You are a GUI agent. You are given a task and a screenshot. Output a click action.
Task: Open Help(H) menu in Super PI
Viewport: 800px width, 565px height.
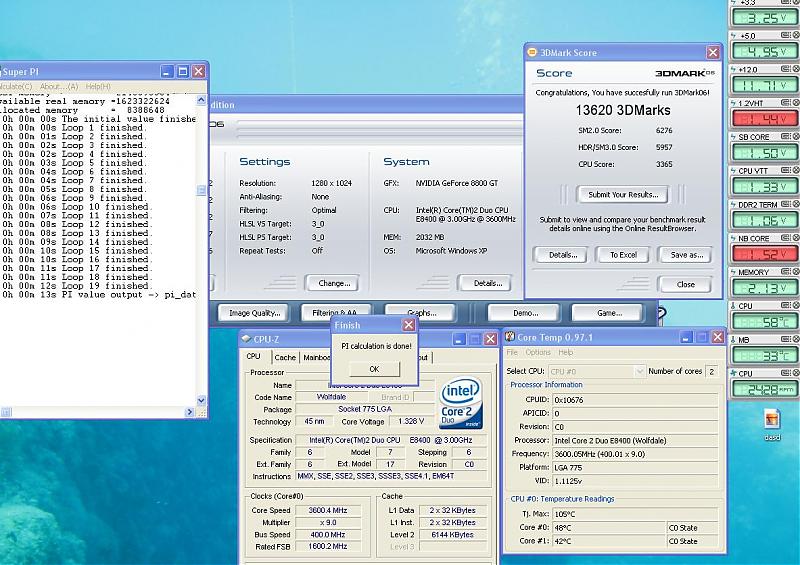click(x=98, y=86)
